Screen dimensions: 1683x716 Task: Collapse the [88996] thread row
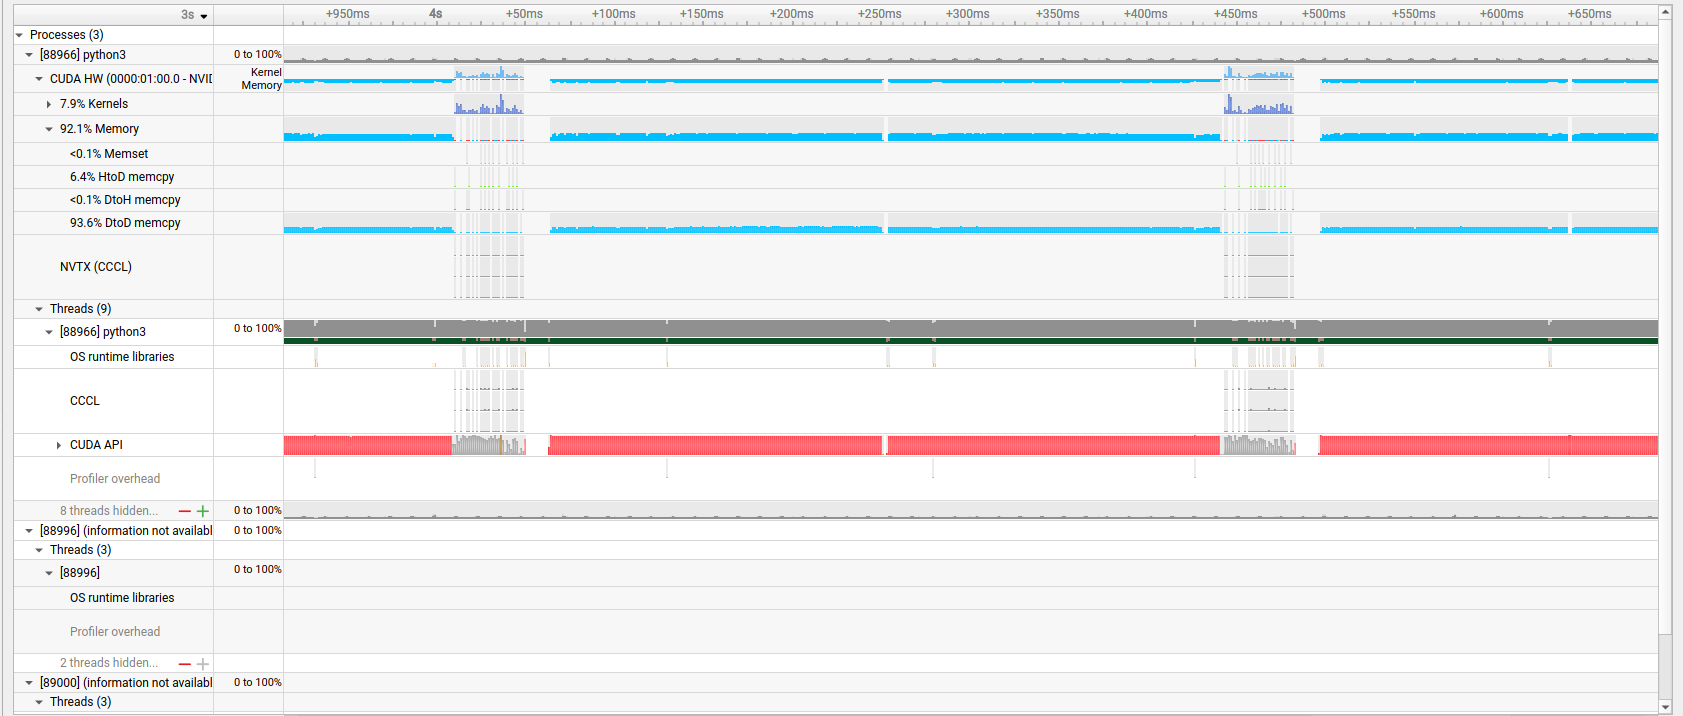point(49,573)
